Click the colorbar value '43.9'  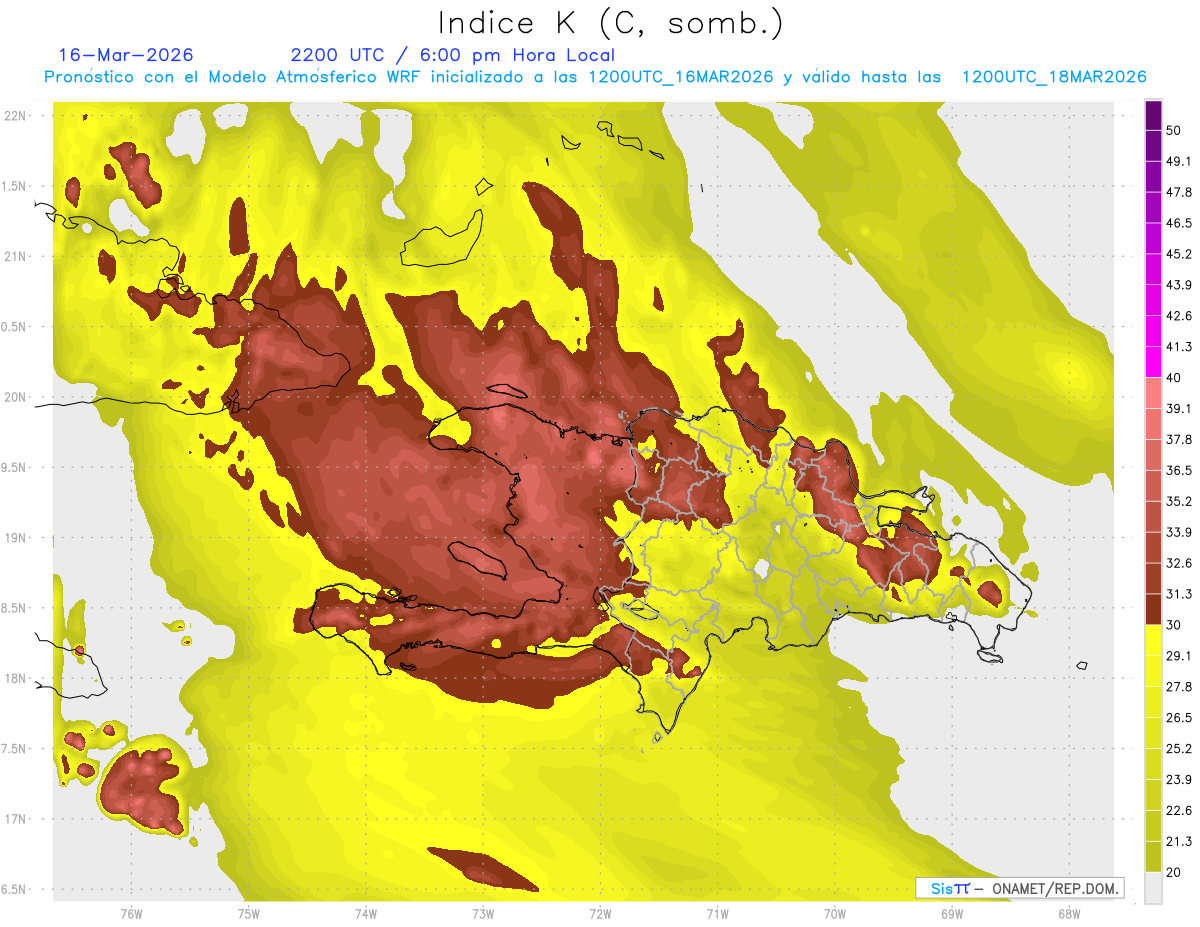(1179, 285)
